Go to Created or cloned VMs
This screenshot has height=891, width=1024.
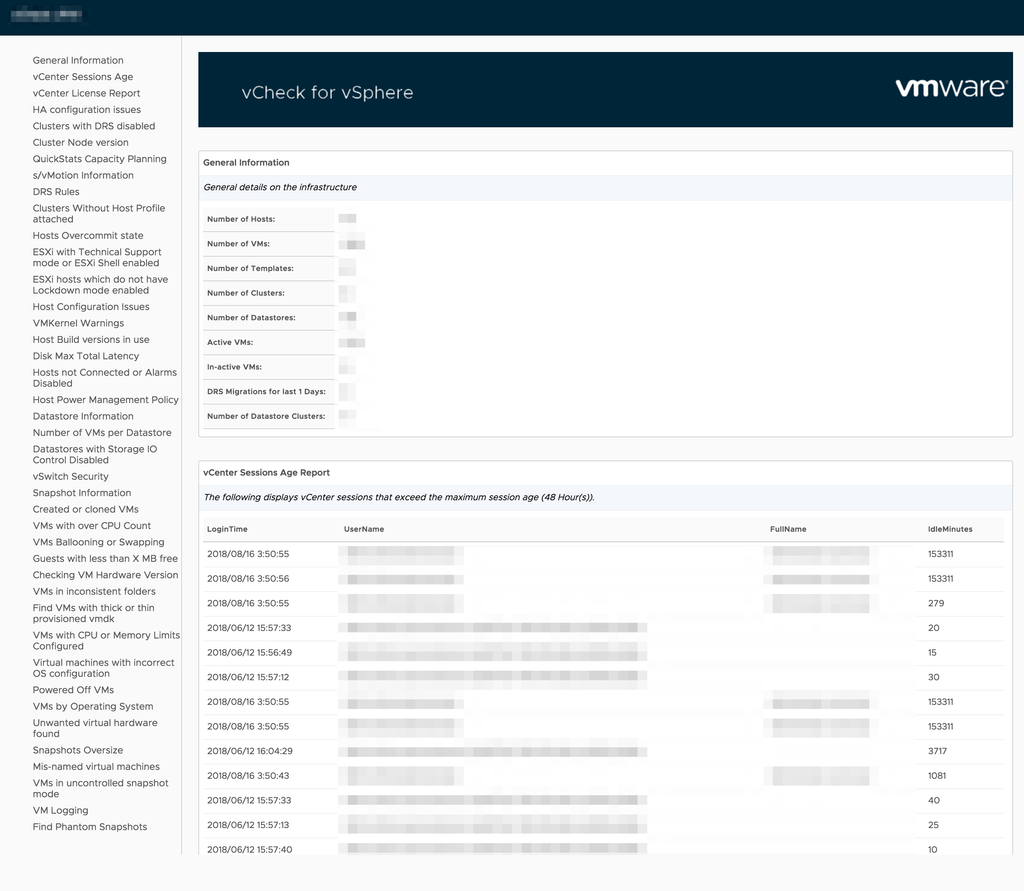coord(86,509)
